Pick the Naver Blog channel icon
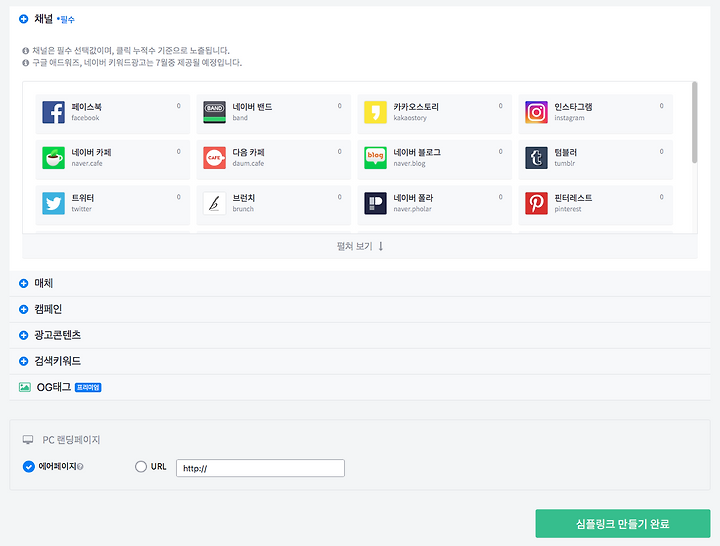 click(376, 158)
